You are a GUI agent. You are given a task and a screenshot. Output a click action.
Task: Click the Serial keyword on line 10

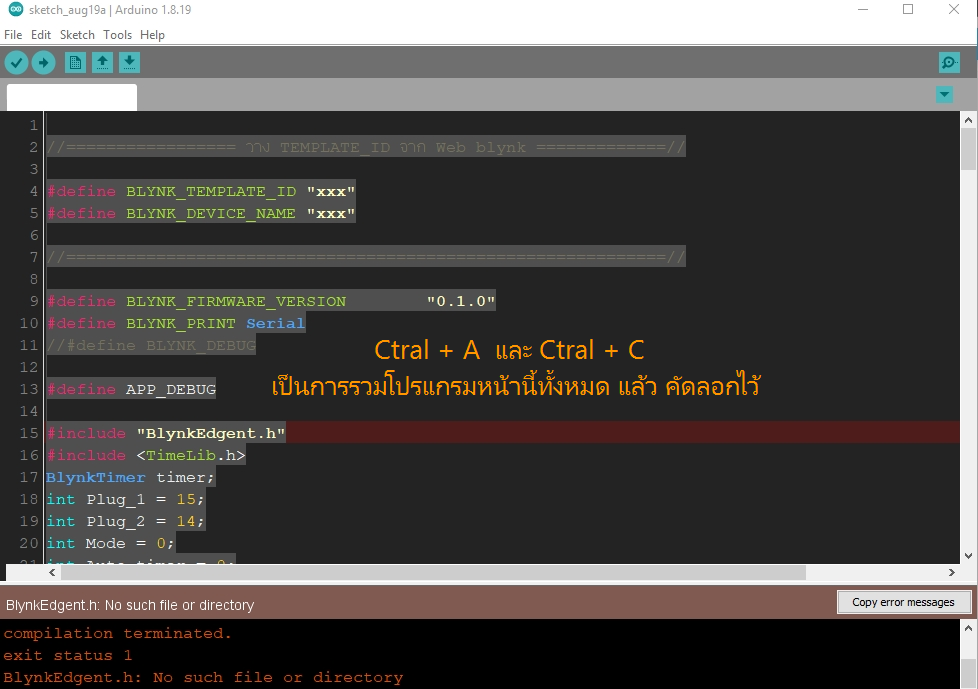[x=276, y=323]
